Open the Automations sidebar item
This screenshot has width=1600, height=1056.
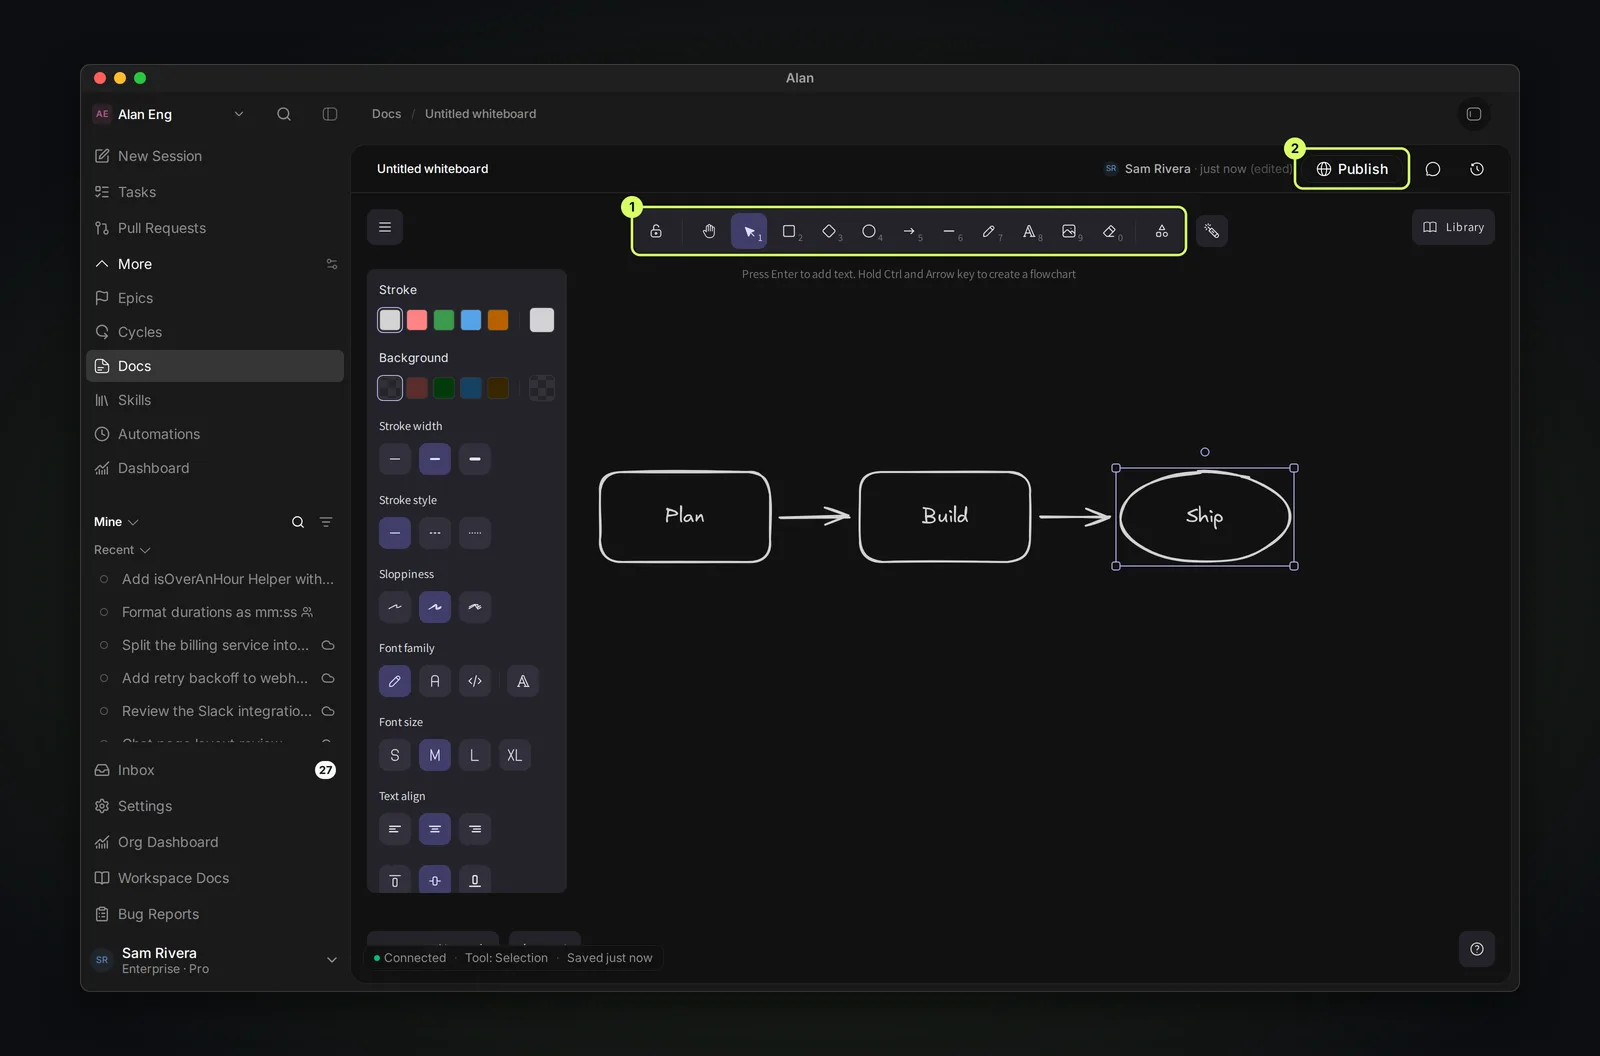click(215, 434)
